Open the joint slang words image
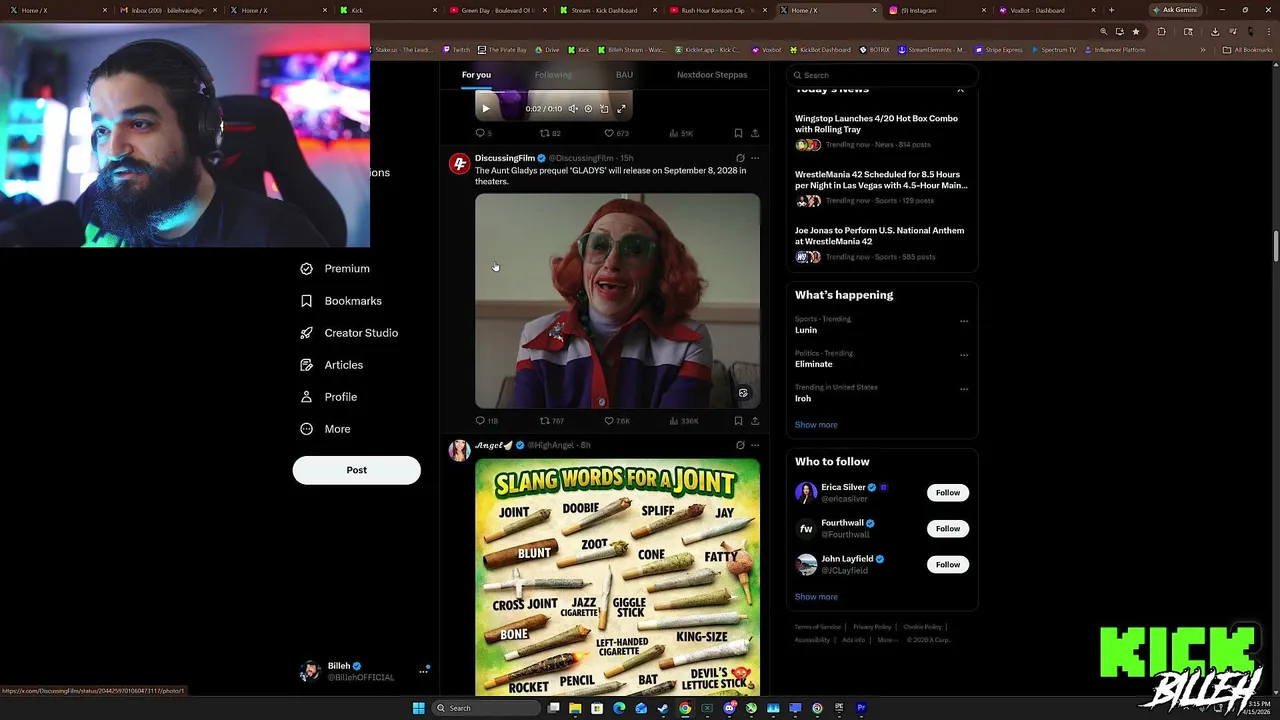Viewport: 1280px width, 720px height. pyautogui.click(x=617, y=577)
